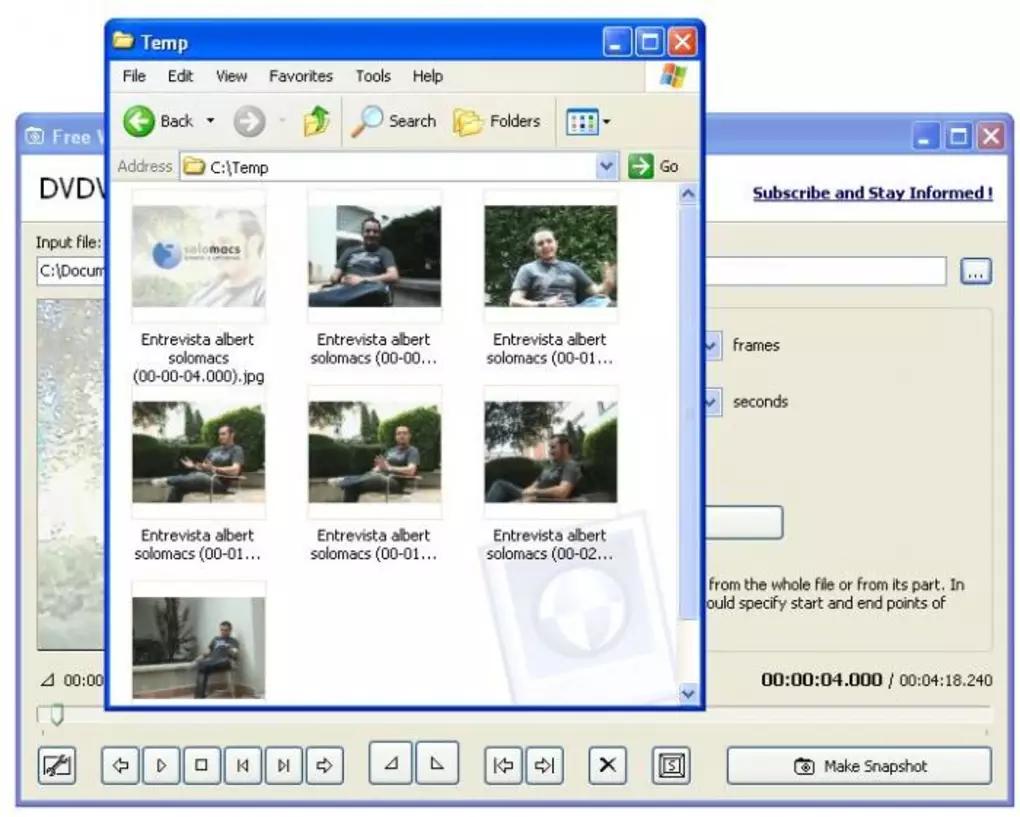Open snapshot options via the S icon
Viewport: 1020px width, 817px height.
pyautogui.click(x=672, y=765)
